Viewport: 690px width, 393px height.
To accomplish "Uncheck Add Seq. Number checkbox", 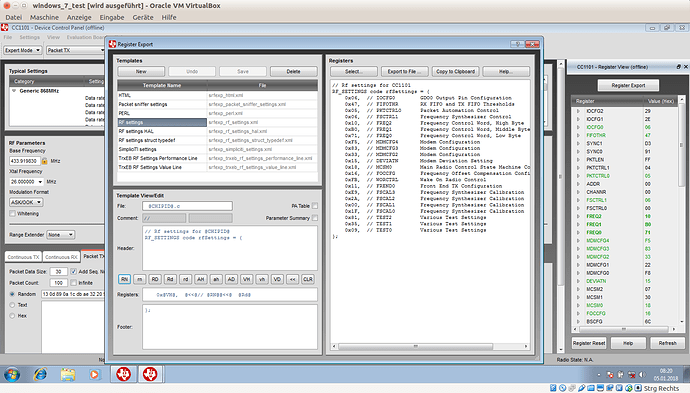I will coord(73,272).
